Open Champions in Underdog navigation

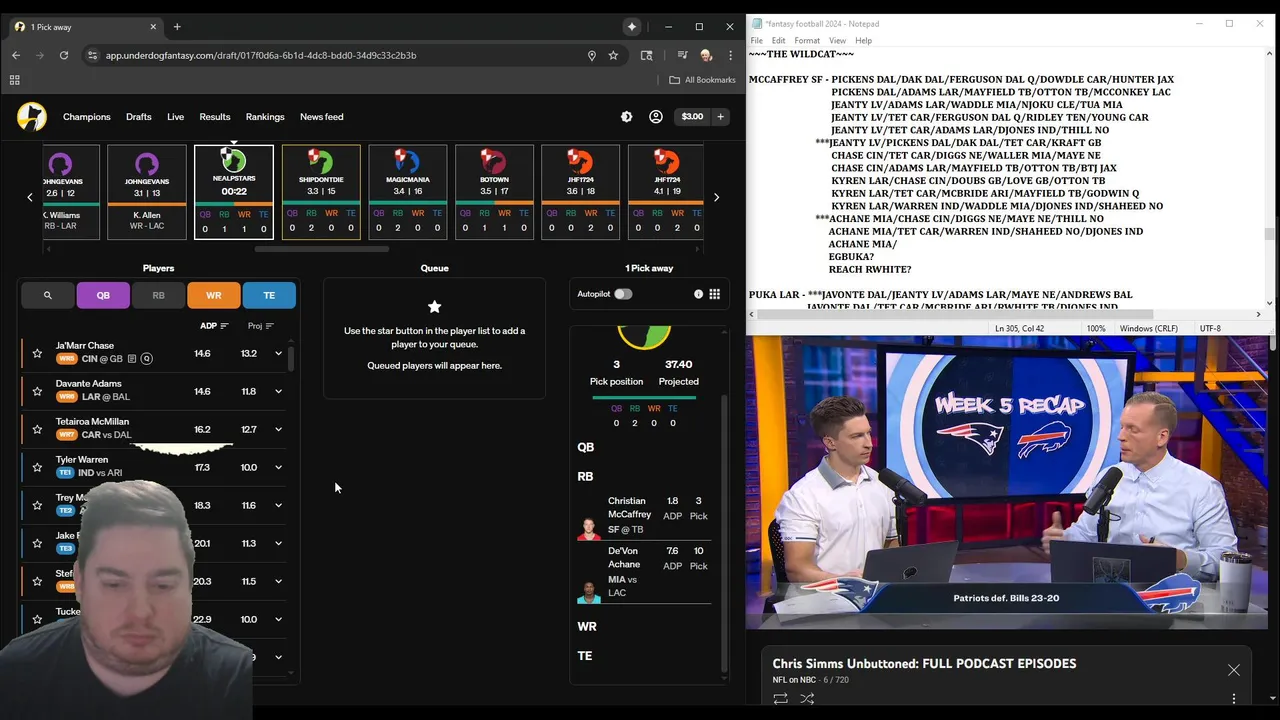[87, 117]
